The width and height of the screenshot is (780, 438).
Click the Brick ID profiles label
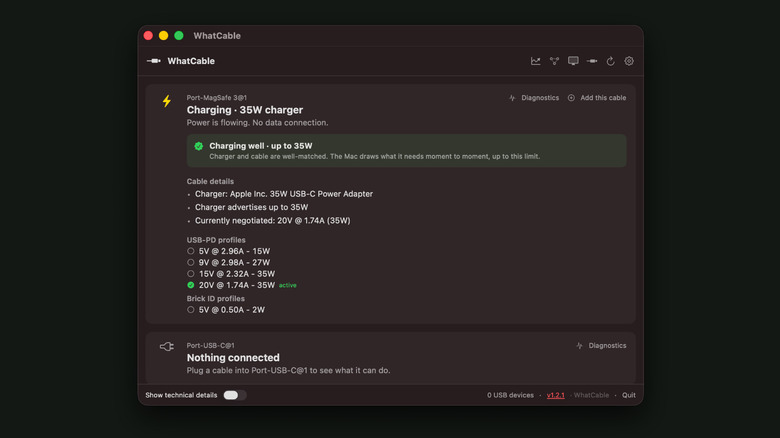coord(215,299)
